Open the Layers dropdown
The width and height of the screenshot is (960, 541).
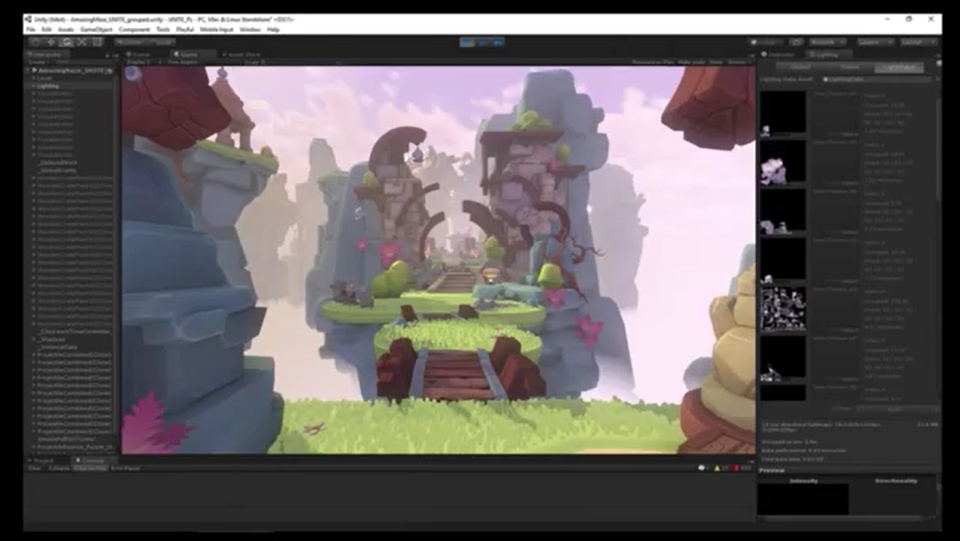[874, 42]
